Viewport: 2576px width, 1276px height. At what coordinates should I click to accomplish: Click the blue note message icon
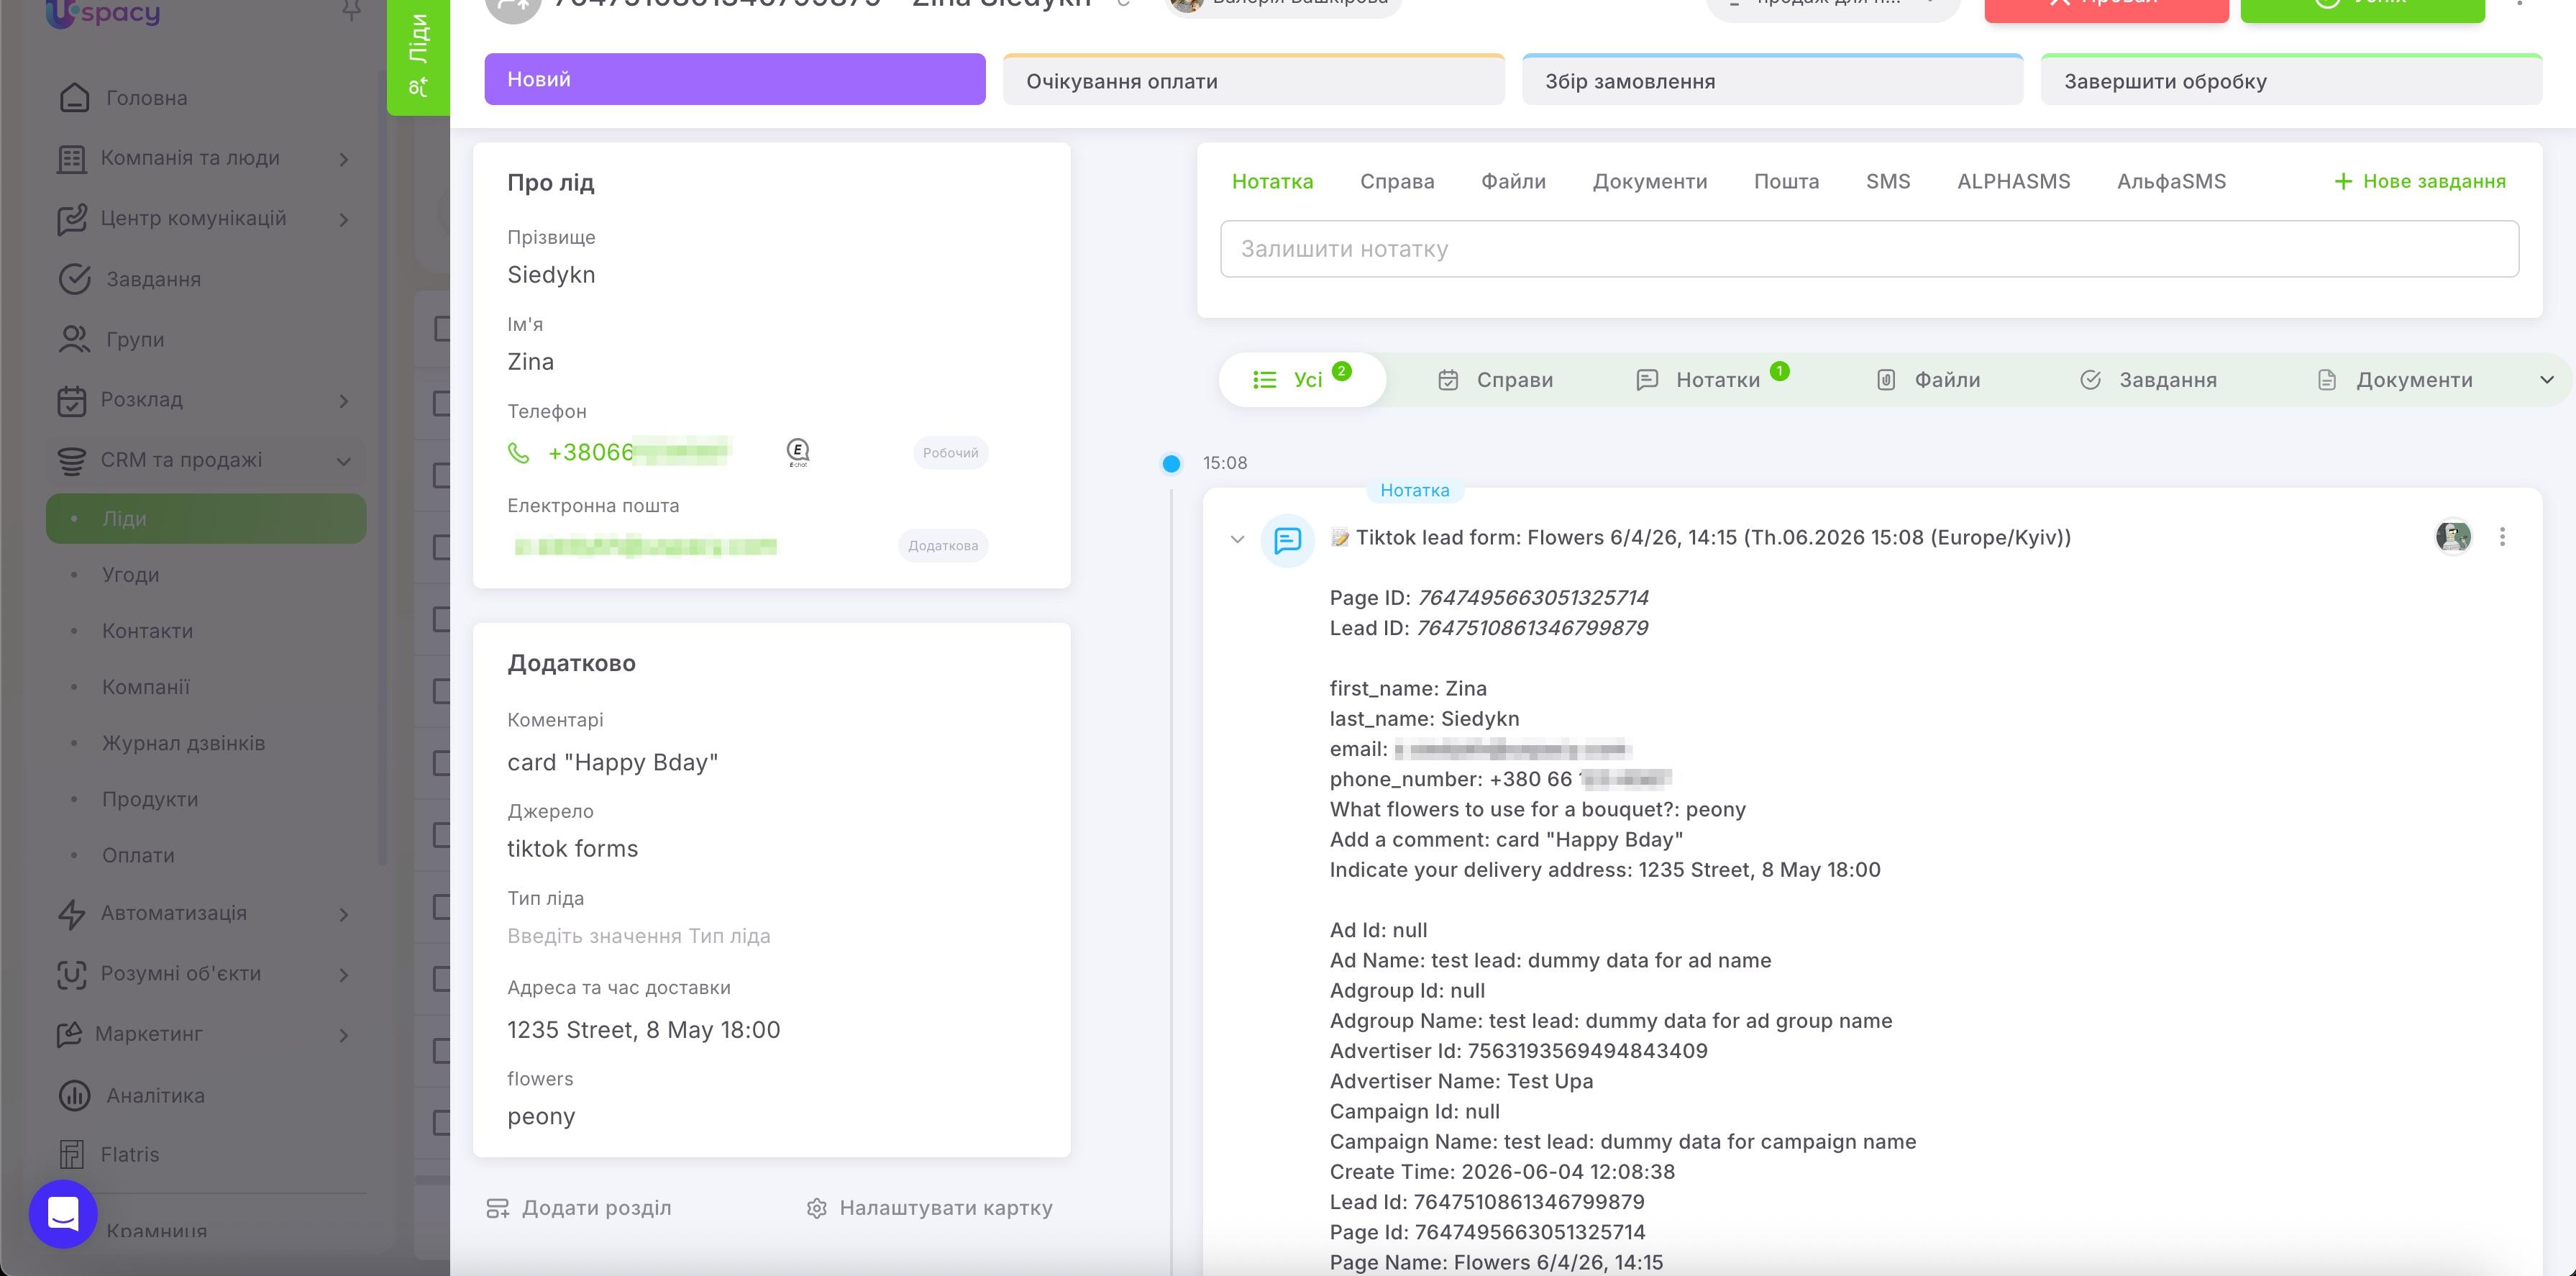[x=1287, y=540]
